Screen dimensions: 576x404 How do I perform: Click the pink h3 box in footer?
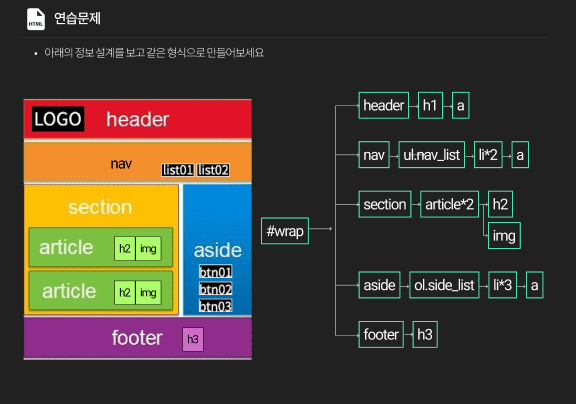(193, 339)
